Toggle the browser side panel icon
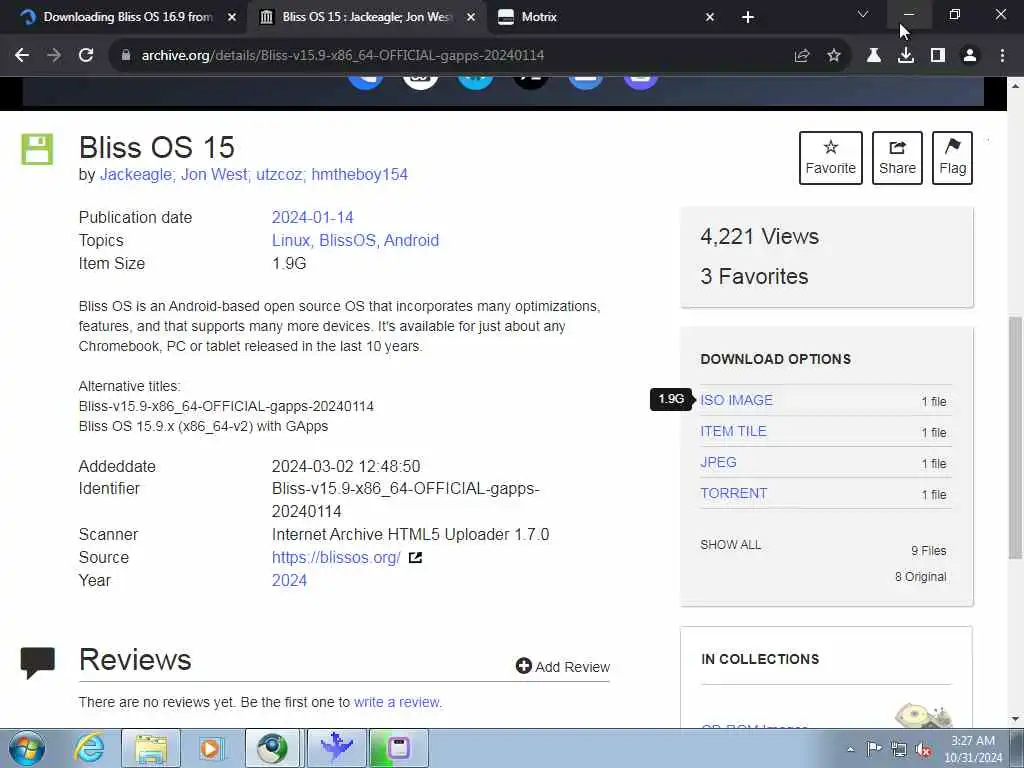1024x768 pixels. click(x=938, y=56)
